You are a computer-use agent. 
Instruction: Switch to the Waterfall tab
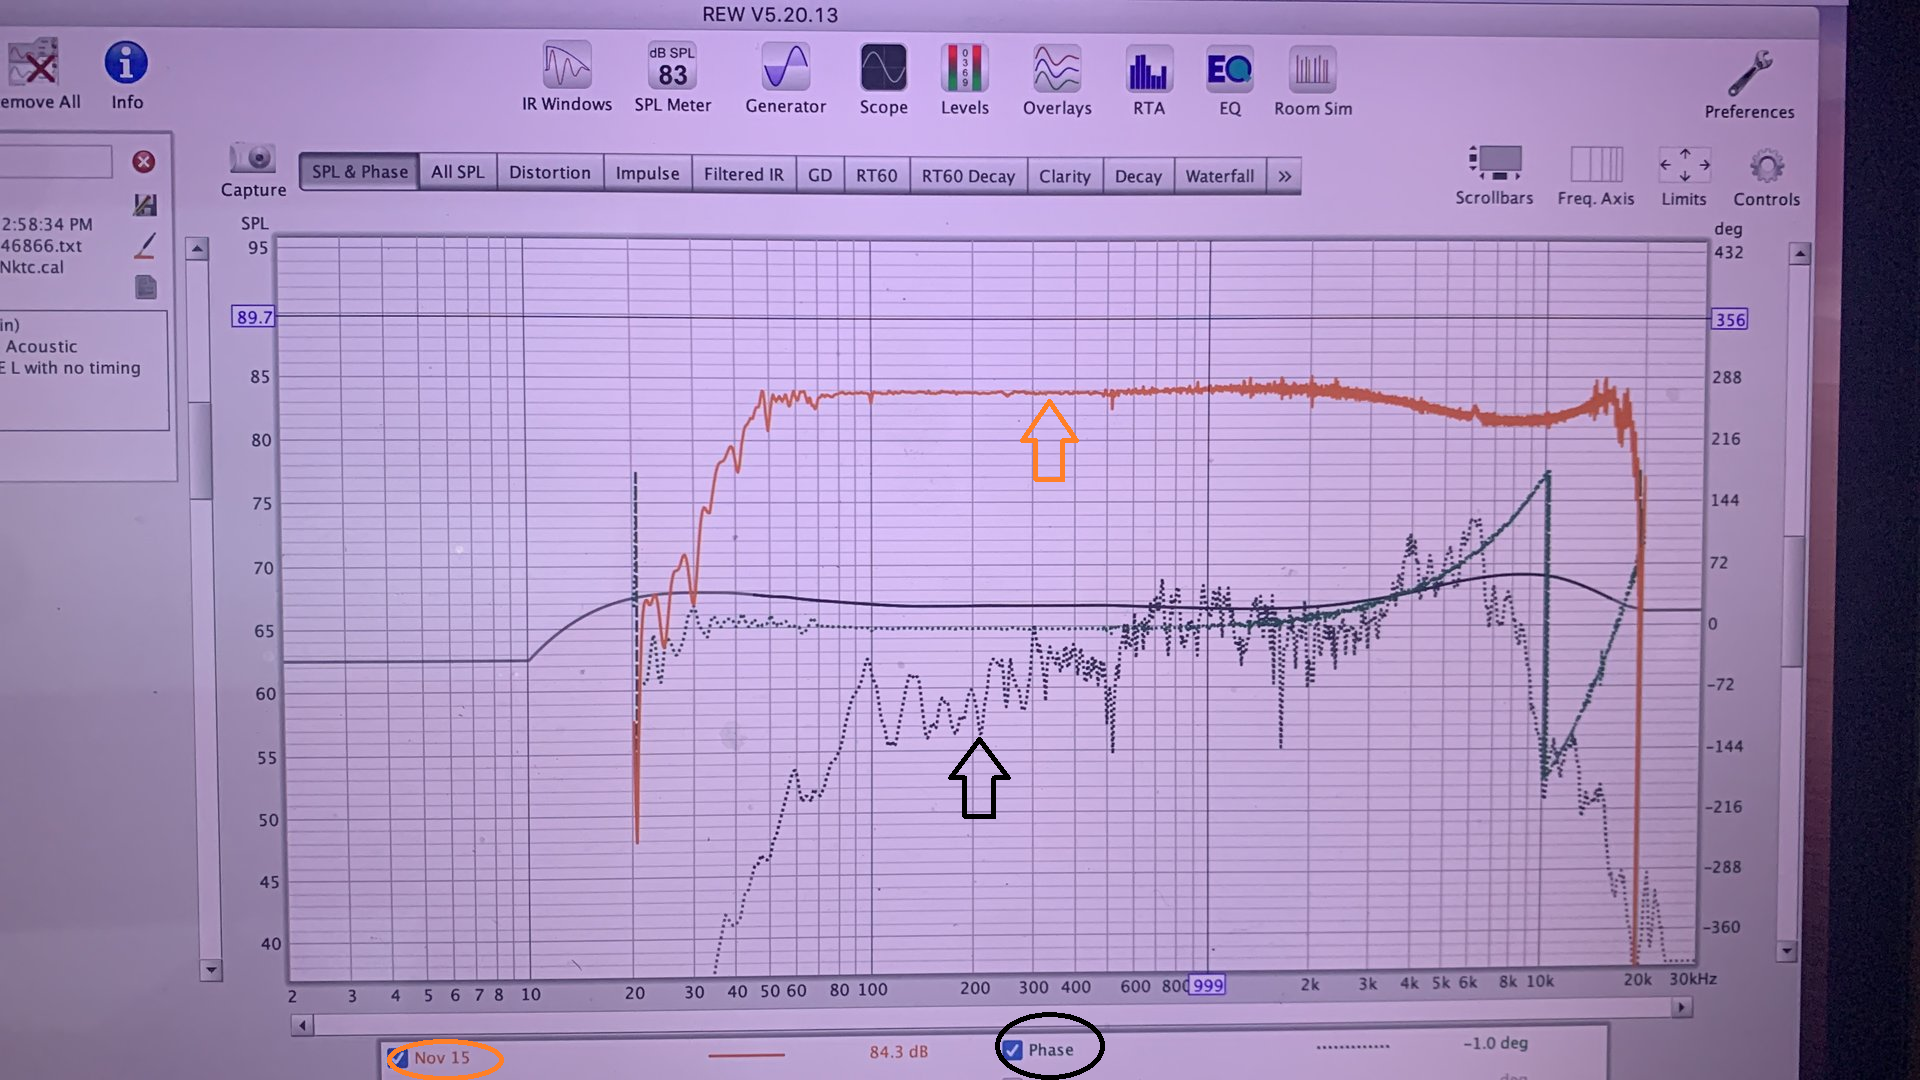[1219, 176]
